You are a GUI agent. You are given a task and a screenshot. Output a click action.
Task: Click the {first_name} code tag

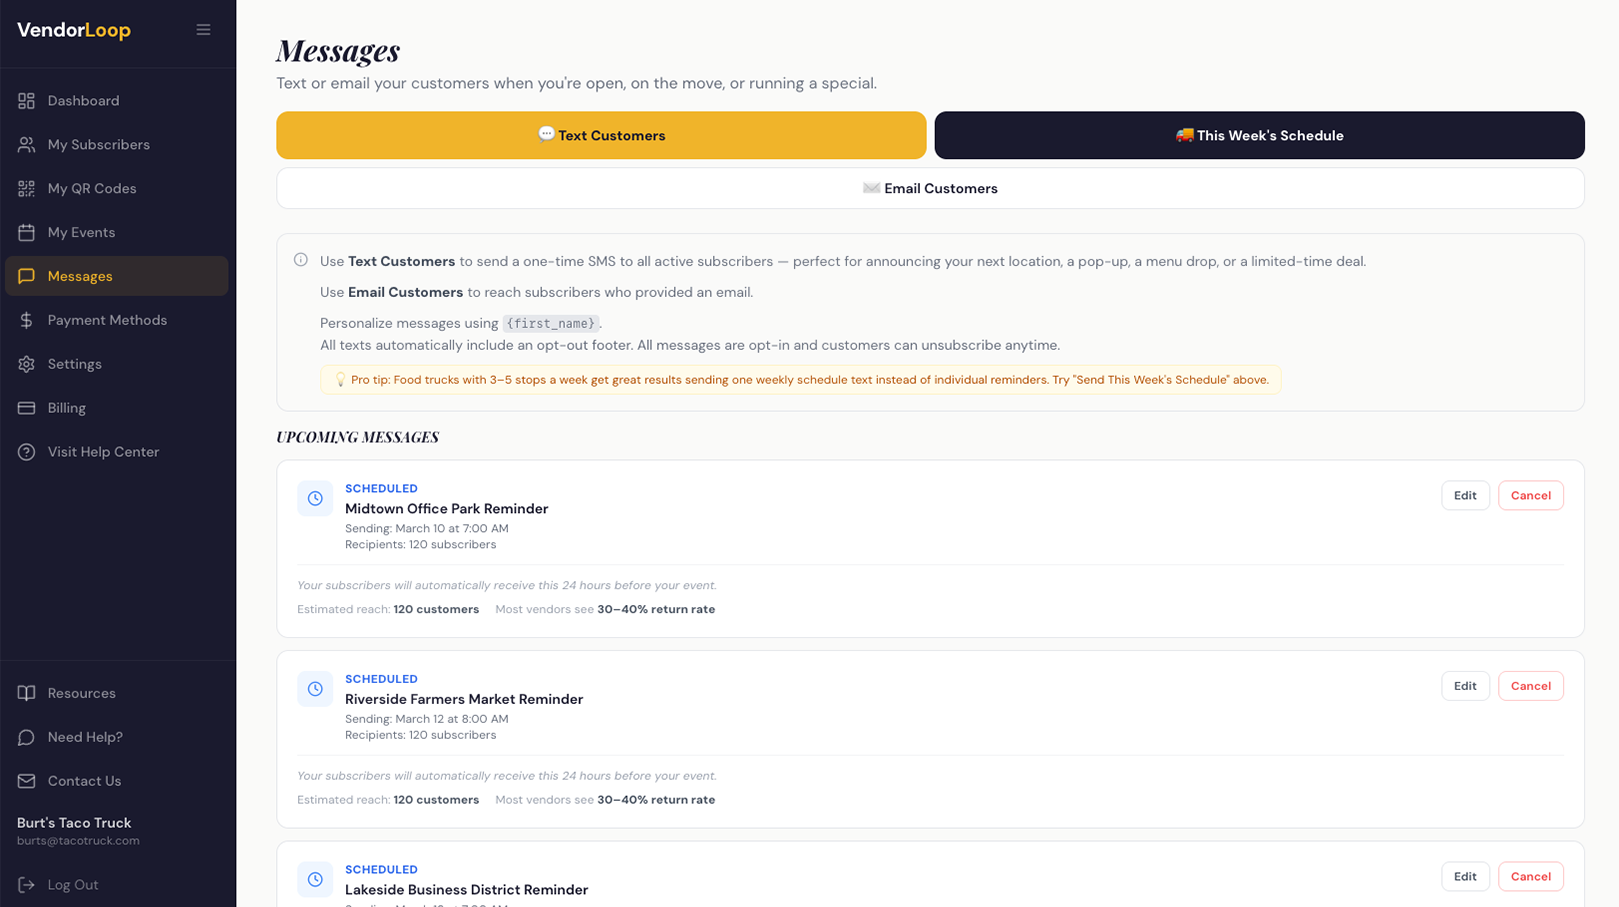pyautogui.click(x=550, y=323)
